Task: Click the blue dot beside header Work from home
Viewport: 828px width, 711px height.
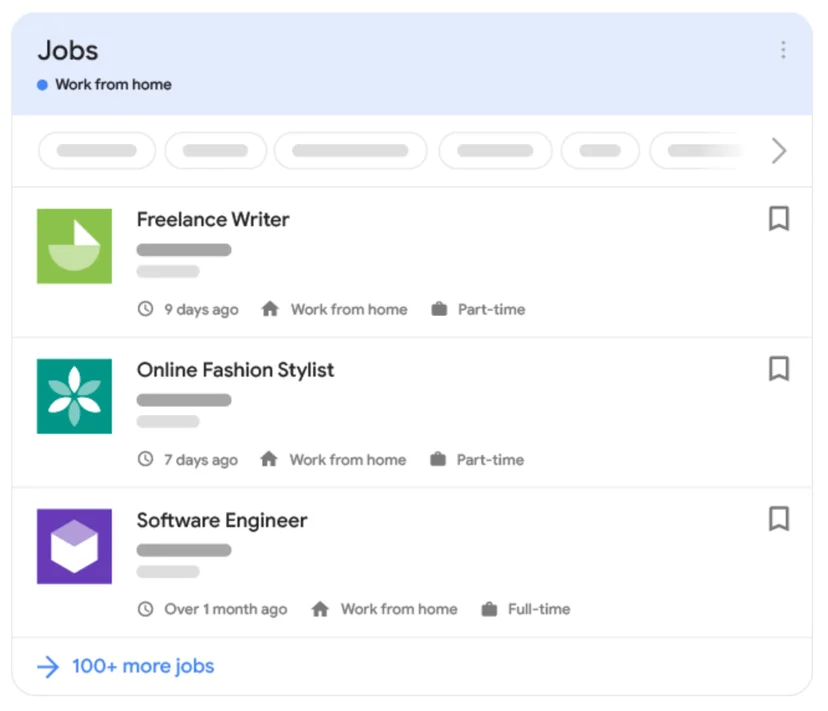Action: pos(42,85)
